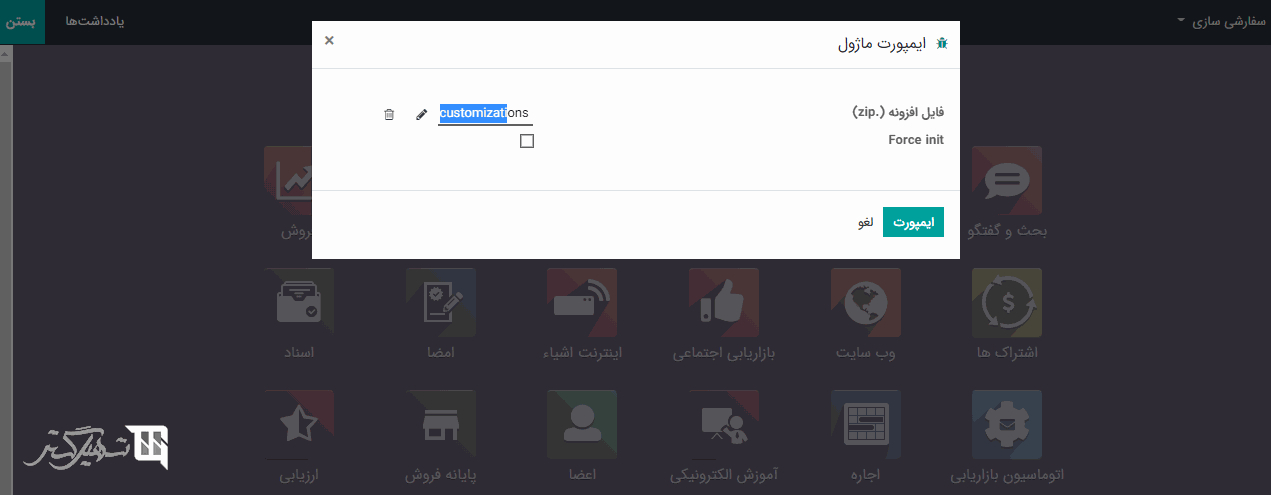Screen dimensions: 1271x495
Task: Click the customizations file name field
Action: [x=485, y=114]
